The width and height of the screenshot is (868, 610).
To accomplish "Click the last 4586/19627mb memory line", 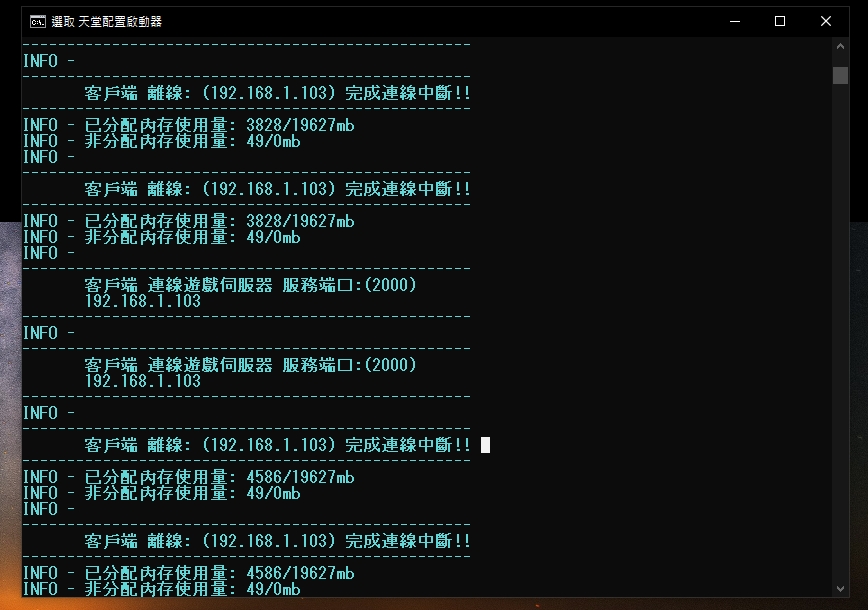I will (x=189, y=573).
